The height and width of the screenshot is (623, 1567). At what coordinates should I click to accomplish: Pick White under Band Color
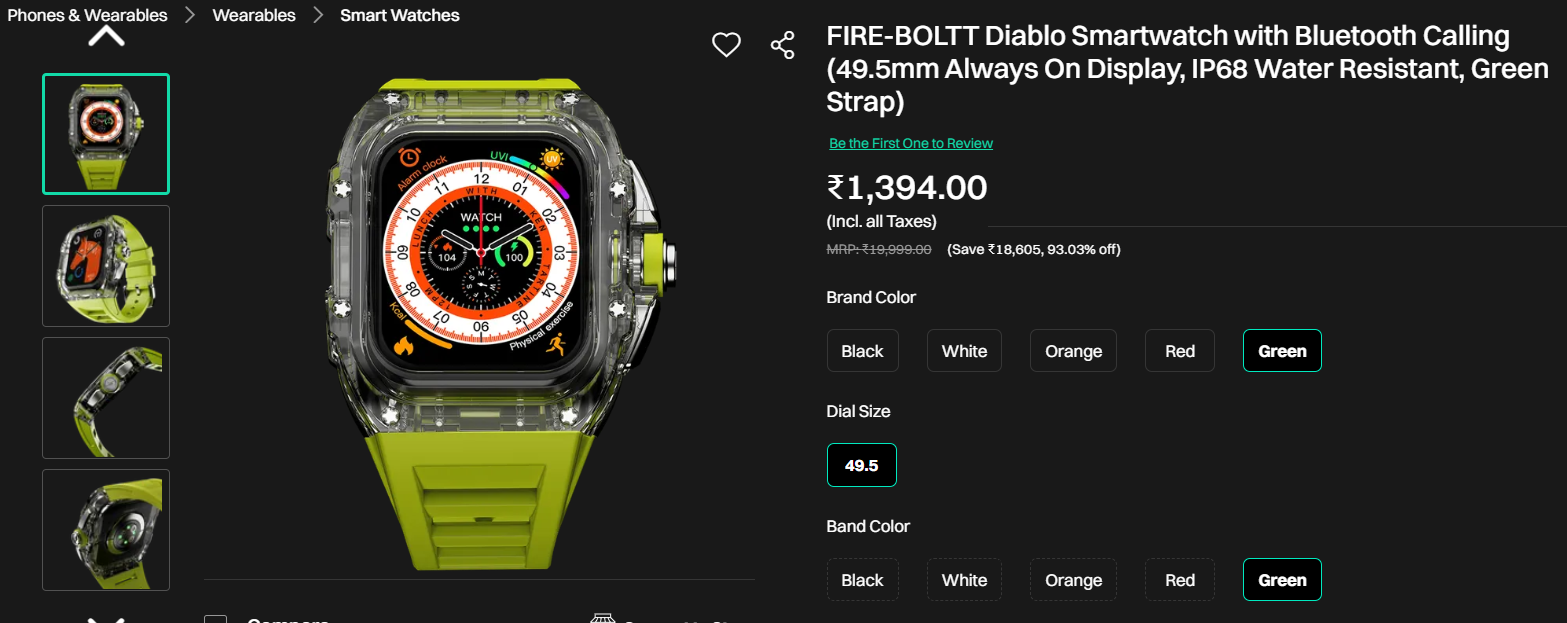[x=964, y=580]
